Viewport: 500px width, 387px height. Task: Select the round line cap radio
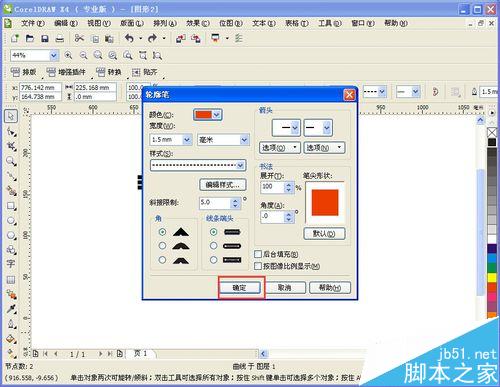(x=214, y=246)
